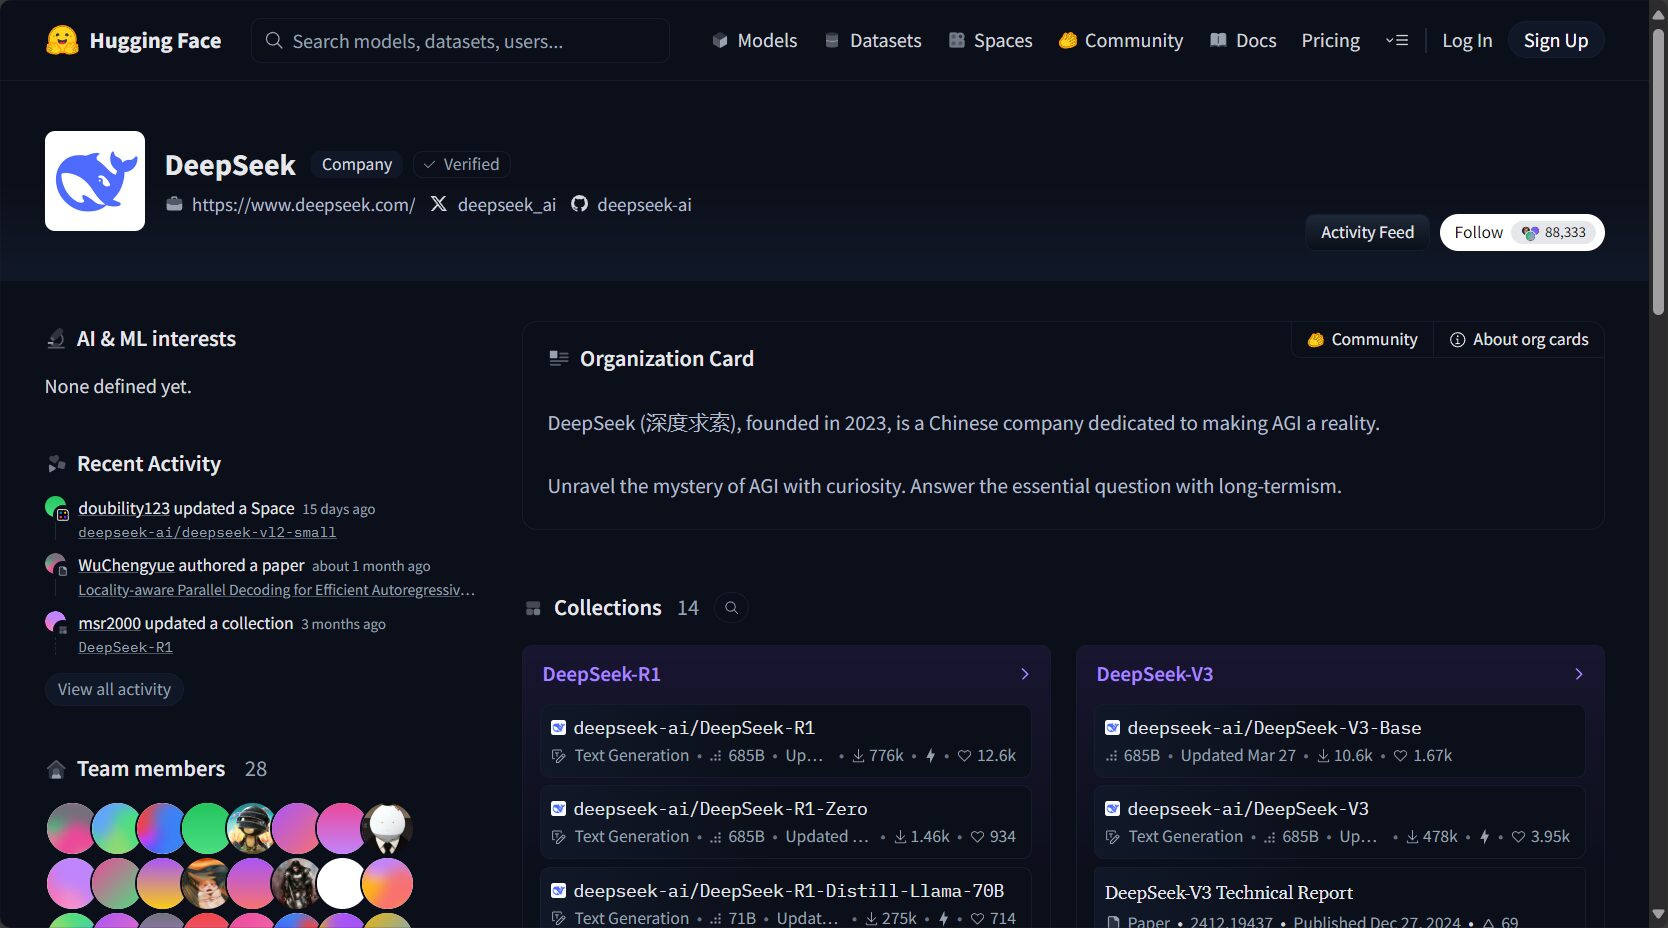The image size is (1668, 928).
Task: Open the DeepSeek-R1 collection title
Action: [601, 674]
